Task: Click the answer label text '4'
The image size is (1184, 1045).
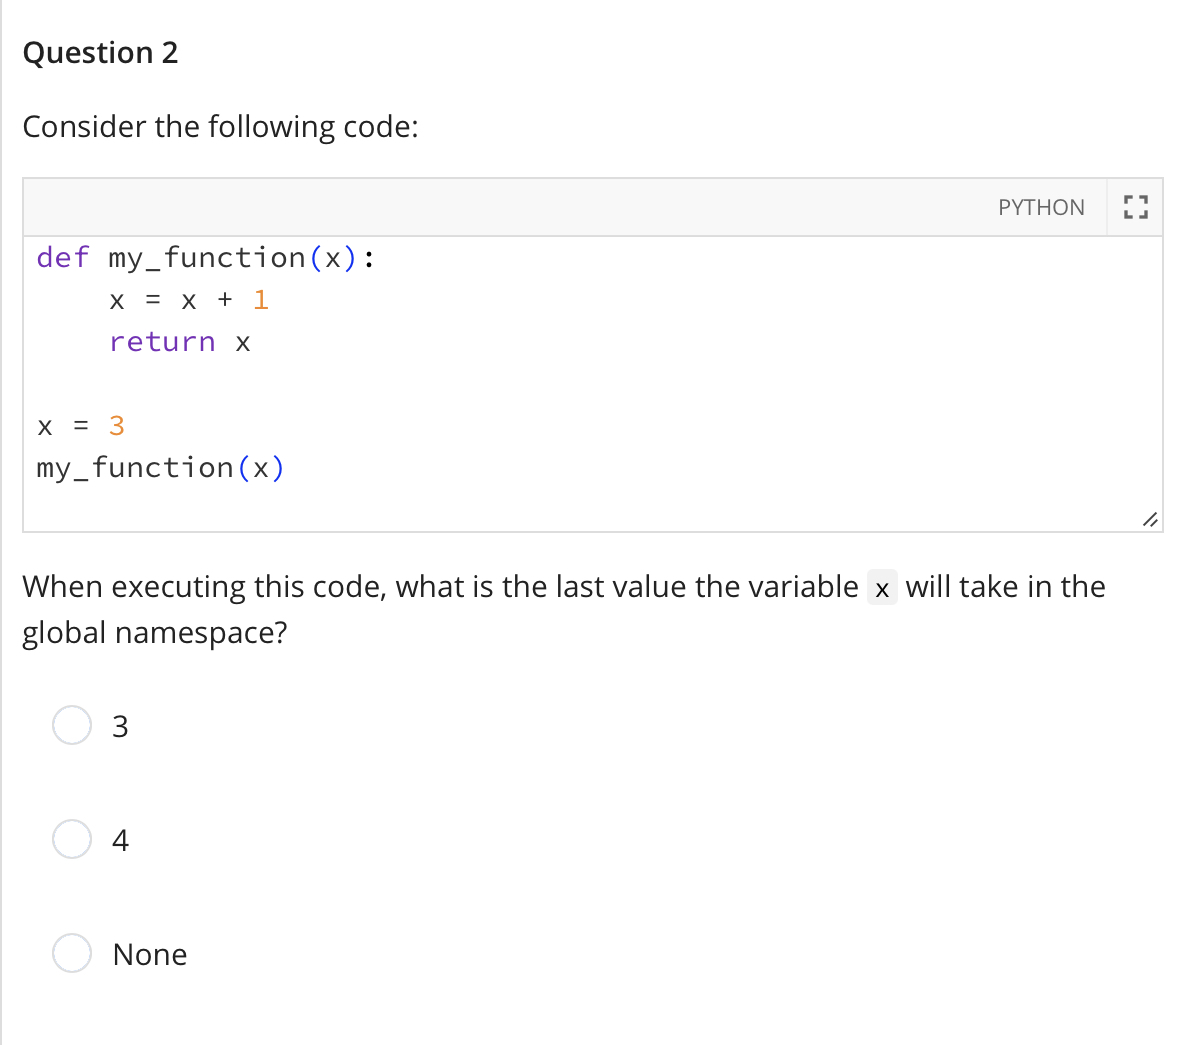Action: [120, 840]
